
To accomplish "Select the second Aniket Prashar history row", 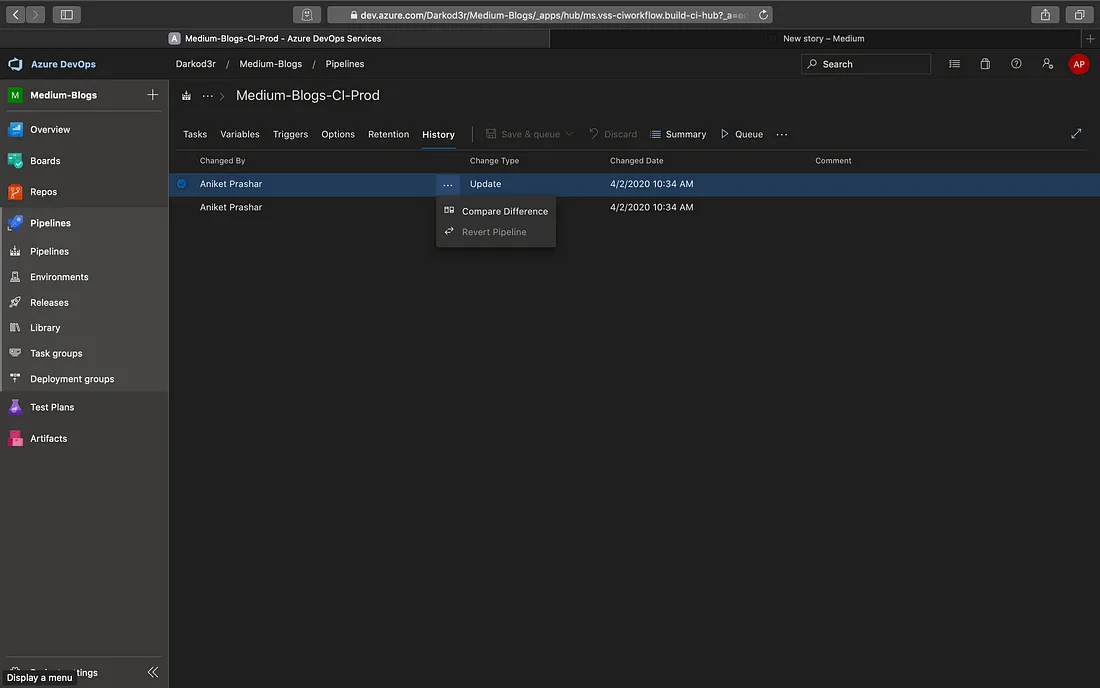I will [x=634, y=207].
